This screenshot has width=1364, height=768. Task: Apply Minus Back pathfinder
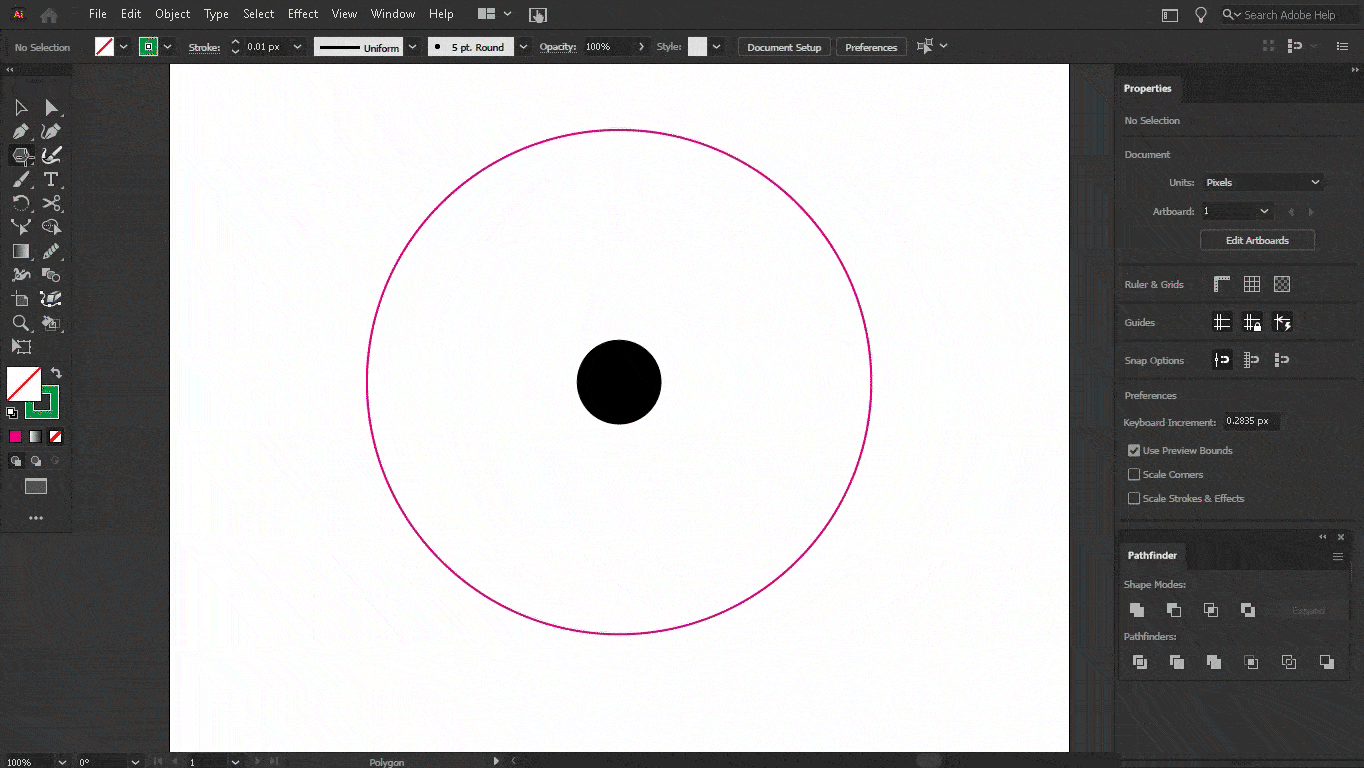(1326, 662)
